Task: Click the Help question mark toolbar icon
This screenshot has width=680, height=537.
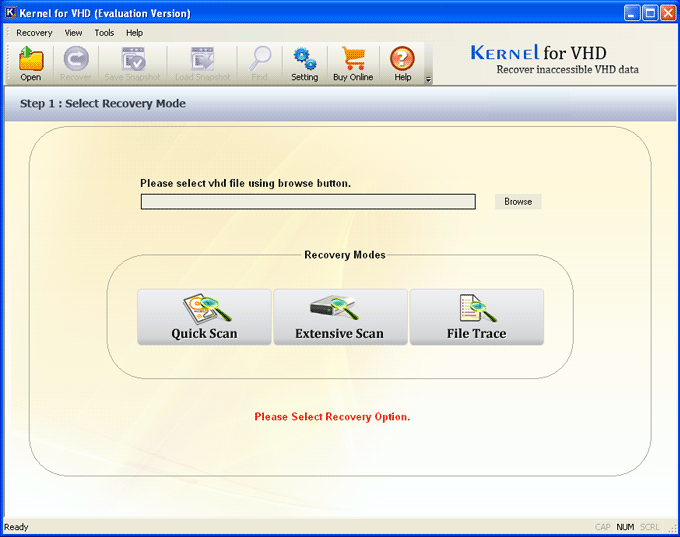Action: coord(402,60)
